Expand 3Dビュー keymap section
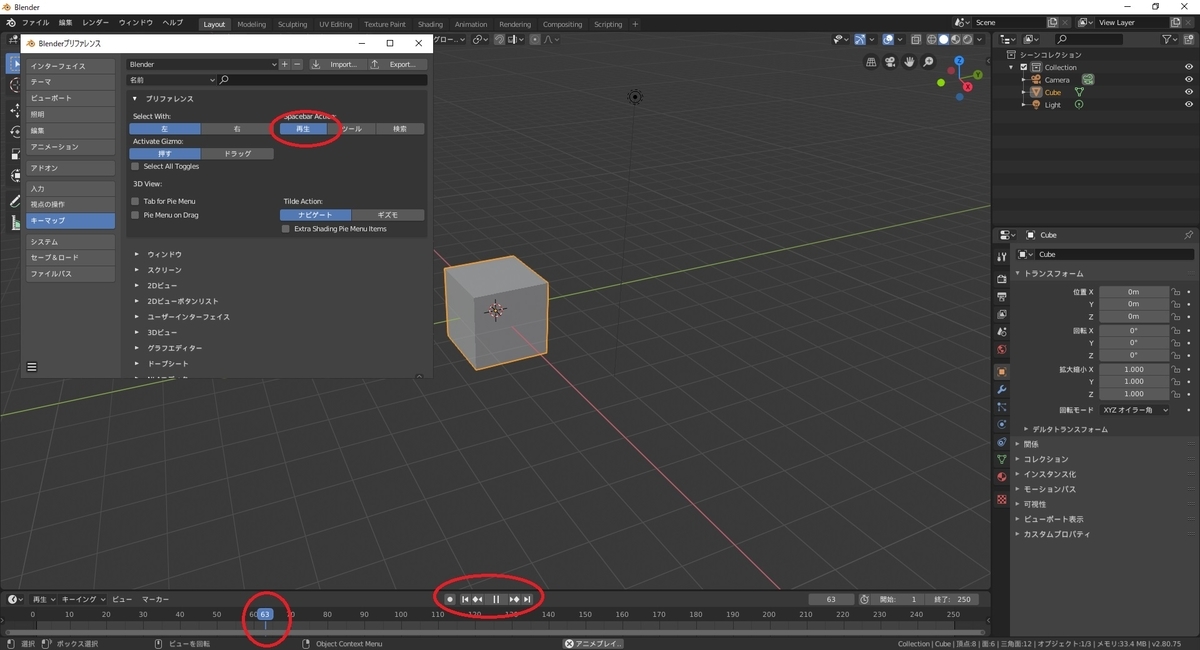The height and width of the screenshot is (650, 1200). pos(137,332)
